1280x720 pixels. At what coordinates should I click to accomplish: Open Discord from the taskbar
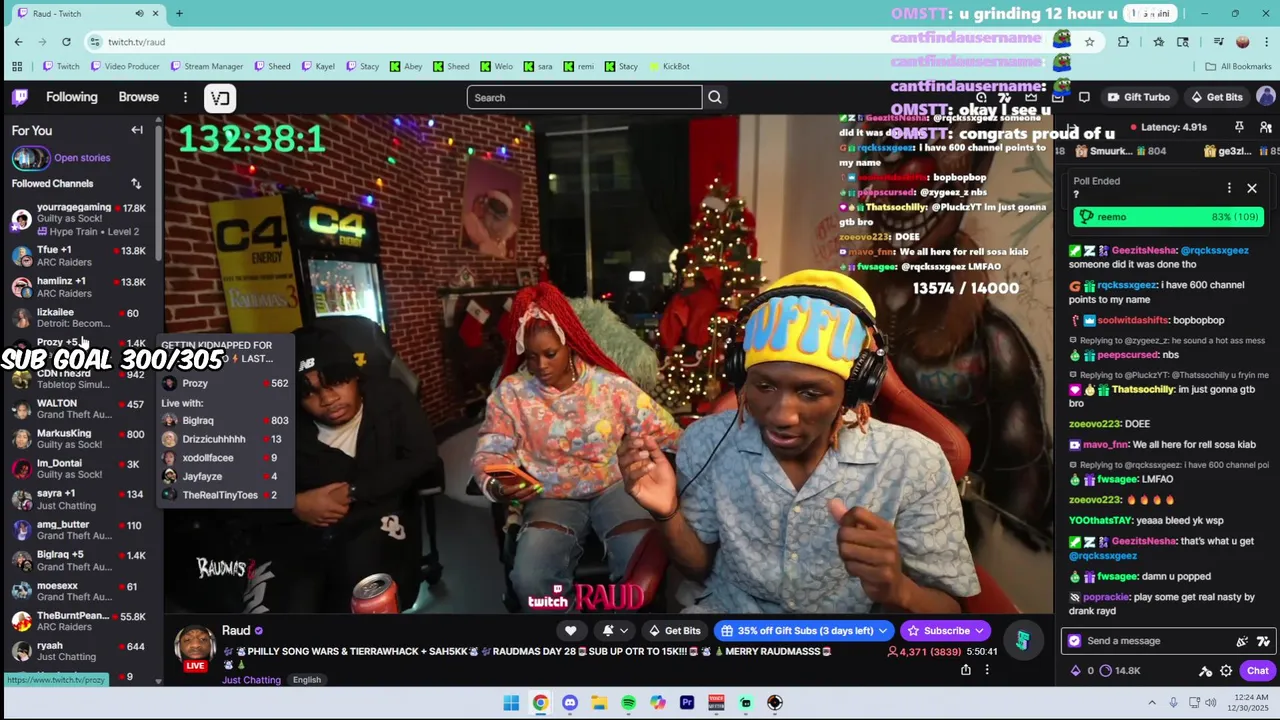point(570,703)
